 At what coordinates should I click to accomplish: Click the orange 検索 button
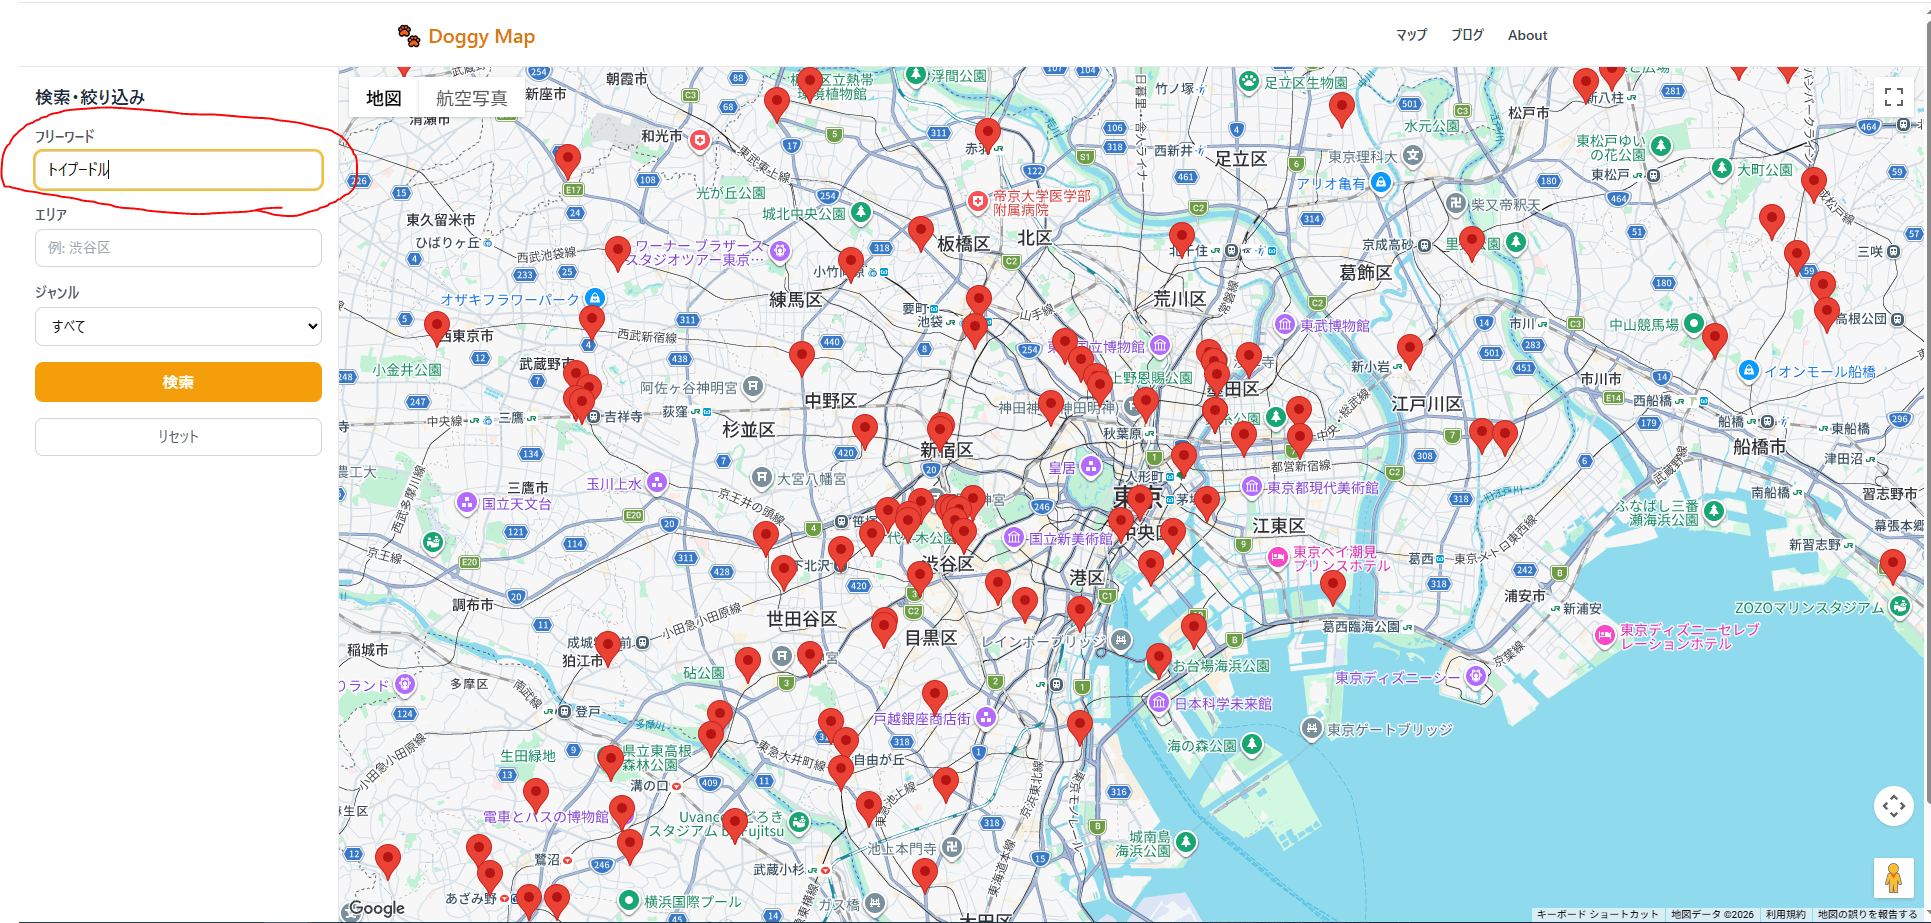point(178,382)
